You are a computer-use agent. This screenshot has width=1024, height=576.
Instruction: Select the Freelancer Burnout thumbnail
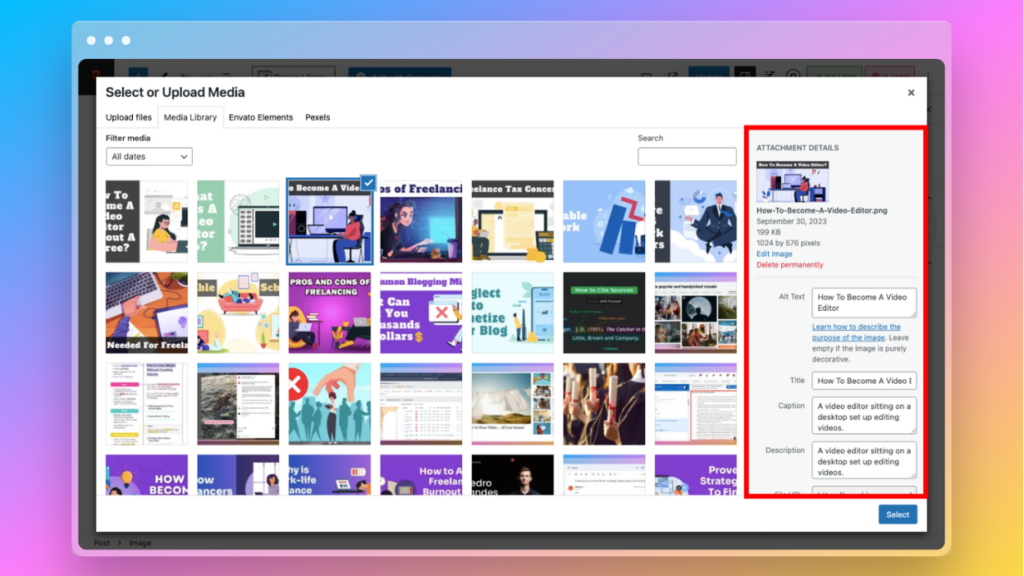[x=421, y=475]
